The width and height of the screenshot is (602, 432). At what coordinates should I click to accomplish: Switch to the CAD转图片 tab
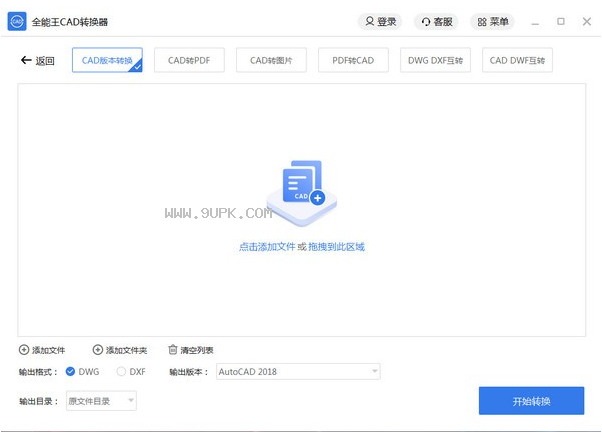[271, 60]
